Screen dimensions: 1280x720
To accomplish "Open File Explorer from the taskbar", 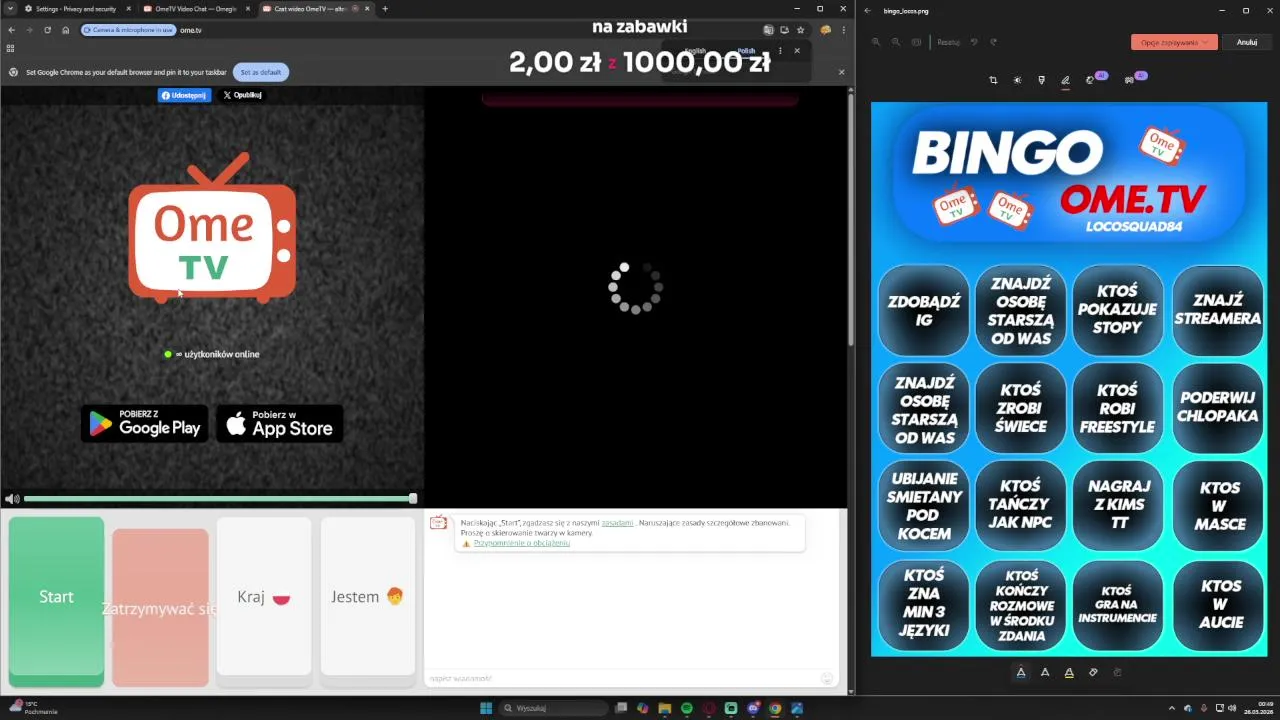I will click(664, 708).
